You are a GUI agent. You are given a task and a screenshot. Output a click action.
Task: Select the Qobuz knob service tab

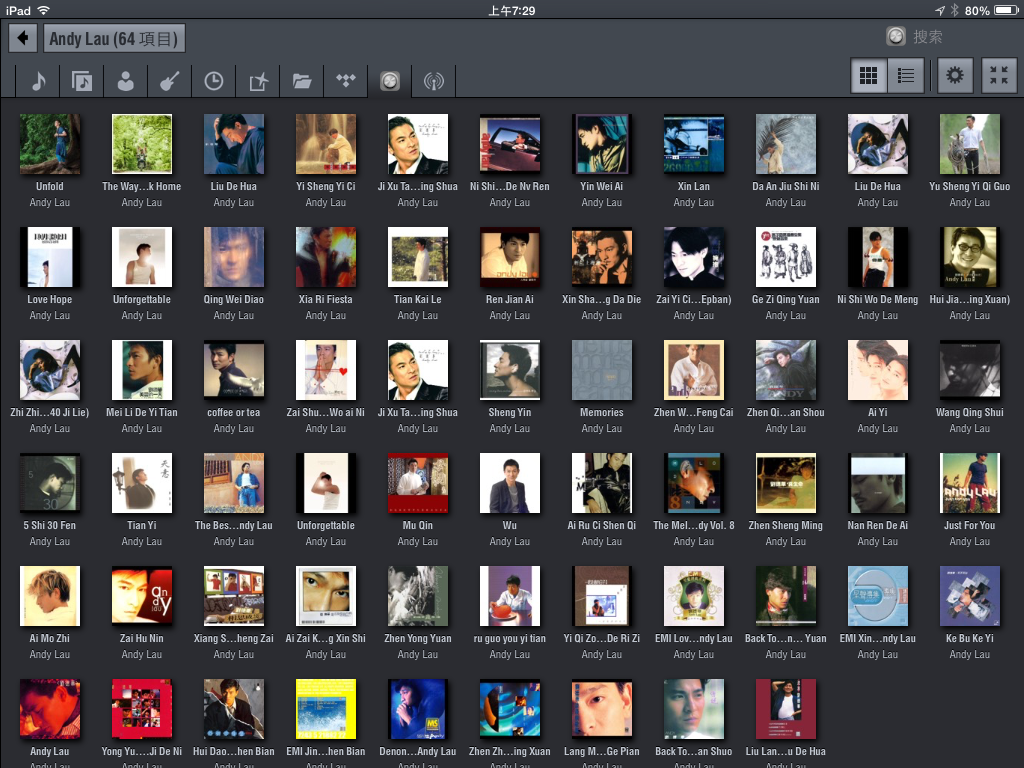tap(390, 81)
